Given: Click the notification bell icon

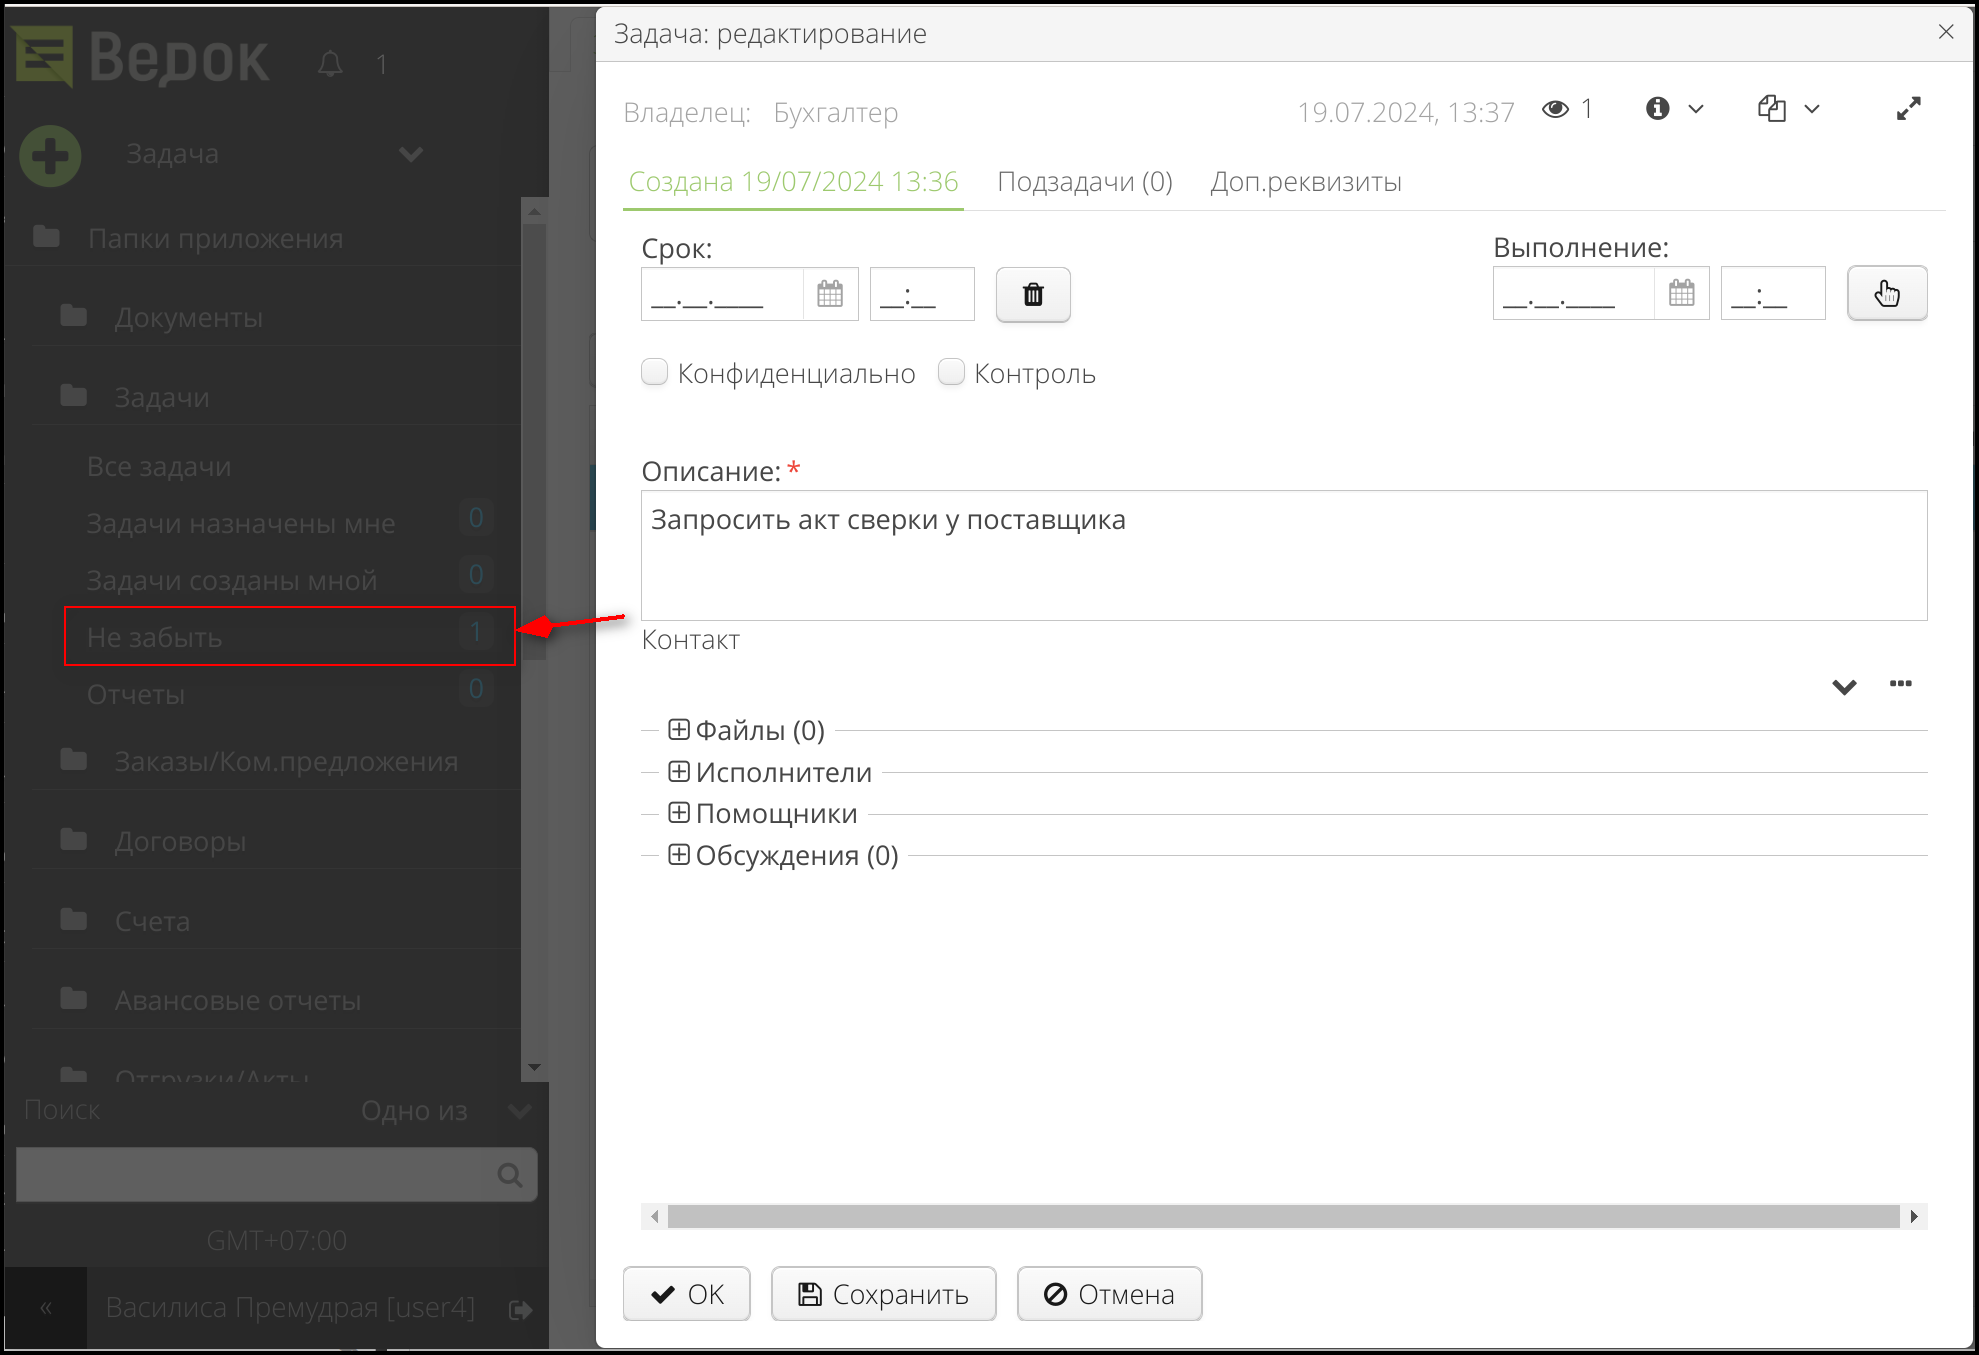Looking at the screenshot, I should tap(331, 63).
